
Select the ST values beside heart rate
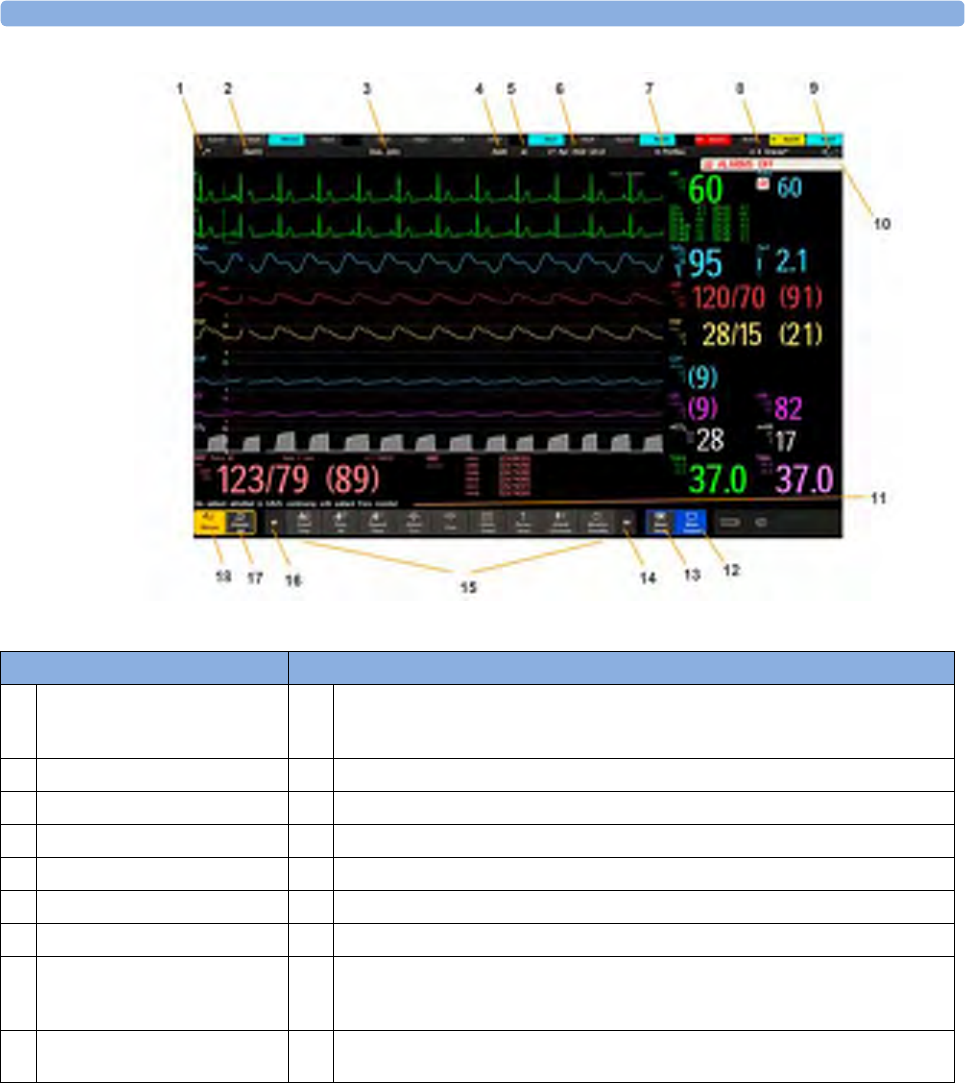click(x=711, y=222)
